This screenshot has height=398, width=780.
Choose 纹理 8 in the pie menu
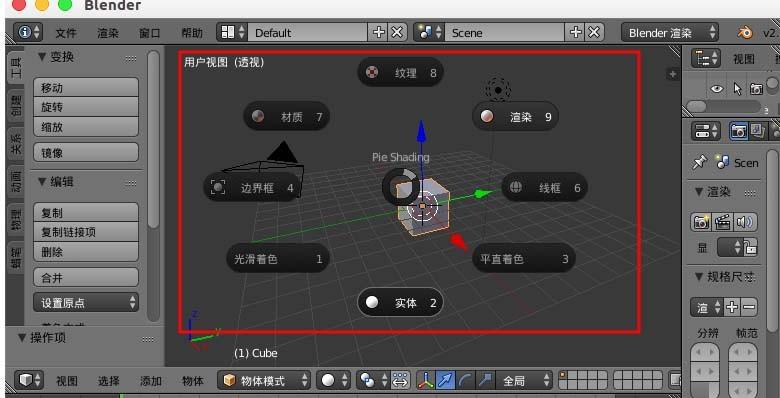click(400, 73)
